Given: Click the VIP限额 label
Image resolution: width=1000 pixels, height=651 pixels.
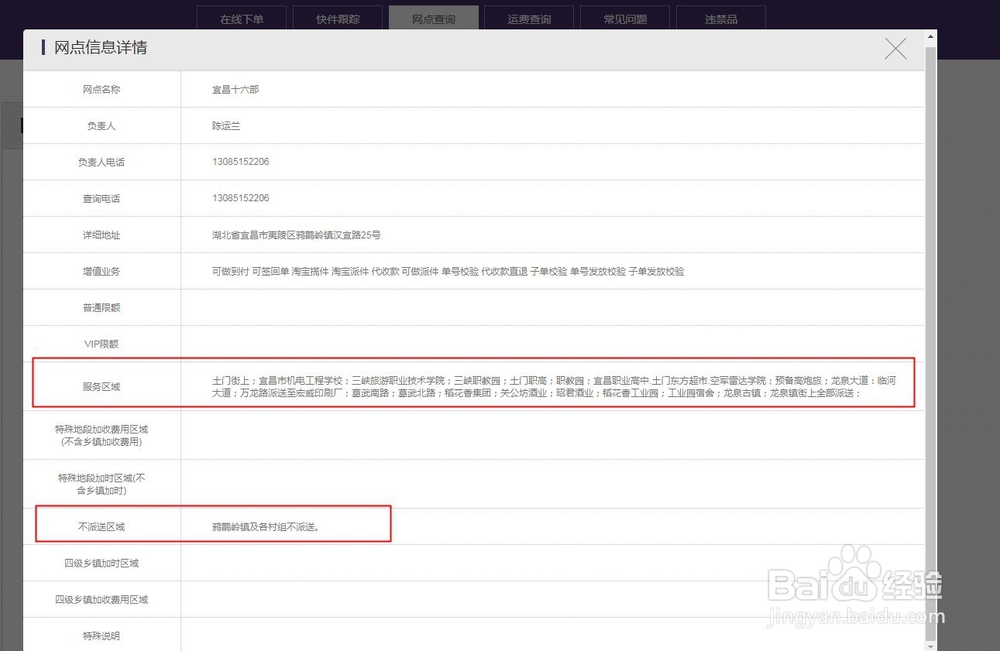Looking at the screenshot, I should (101, 344).
